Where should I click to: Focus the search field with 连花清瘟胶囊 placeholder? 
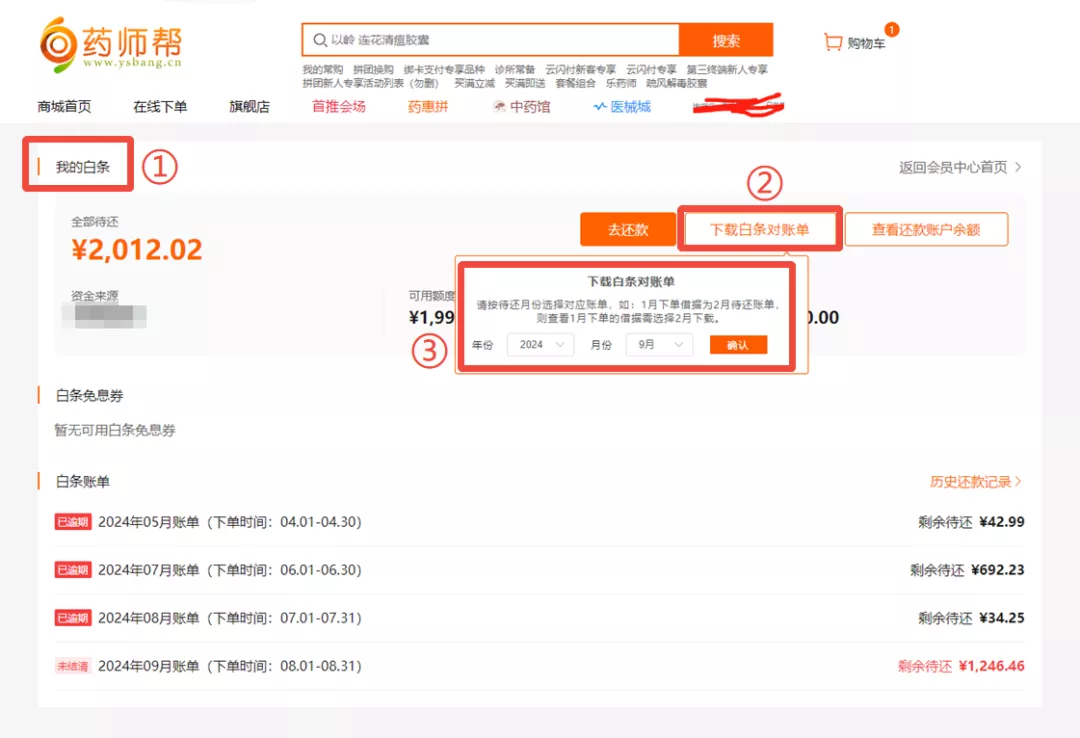coord(490,40)
